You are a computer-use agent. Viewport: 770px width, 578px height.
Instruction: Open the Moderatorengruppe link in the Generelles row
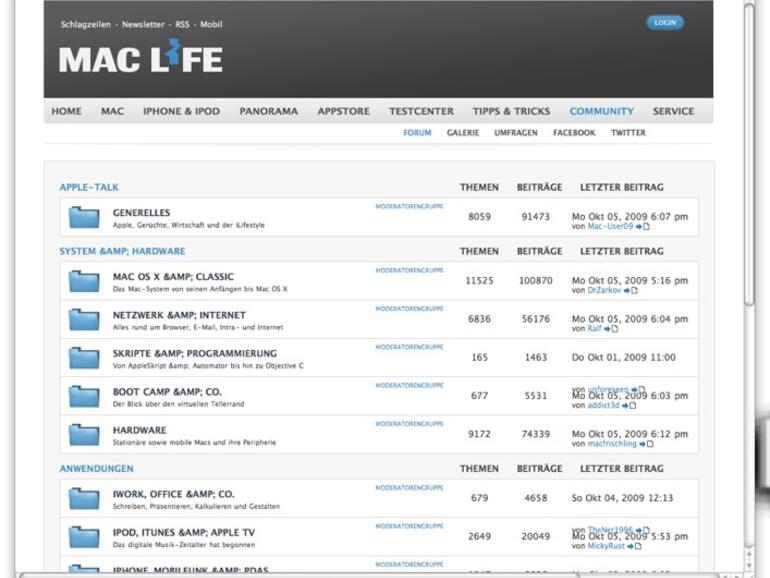click(x=410, y=206)
